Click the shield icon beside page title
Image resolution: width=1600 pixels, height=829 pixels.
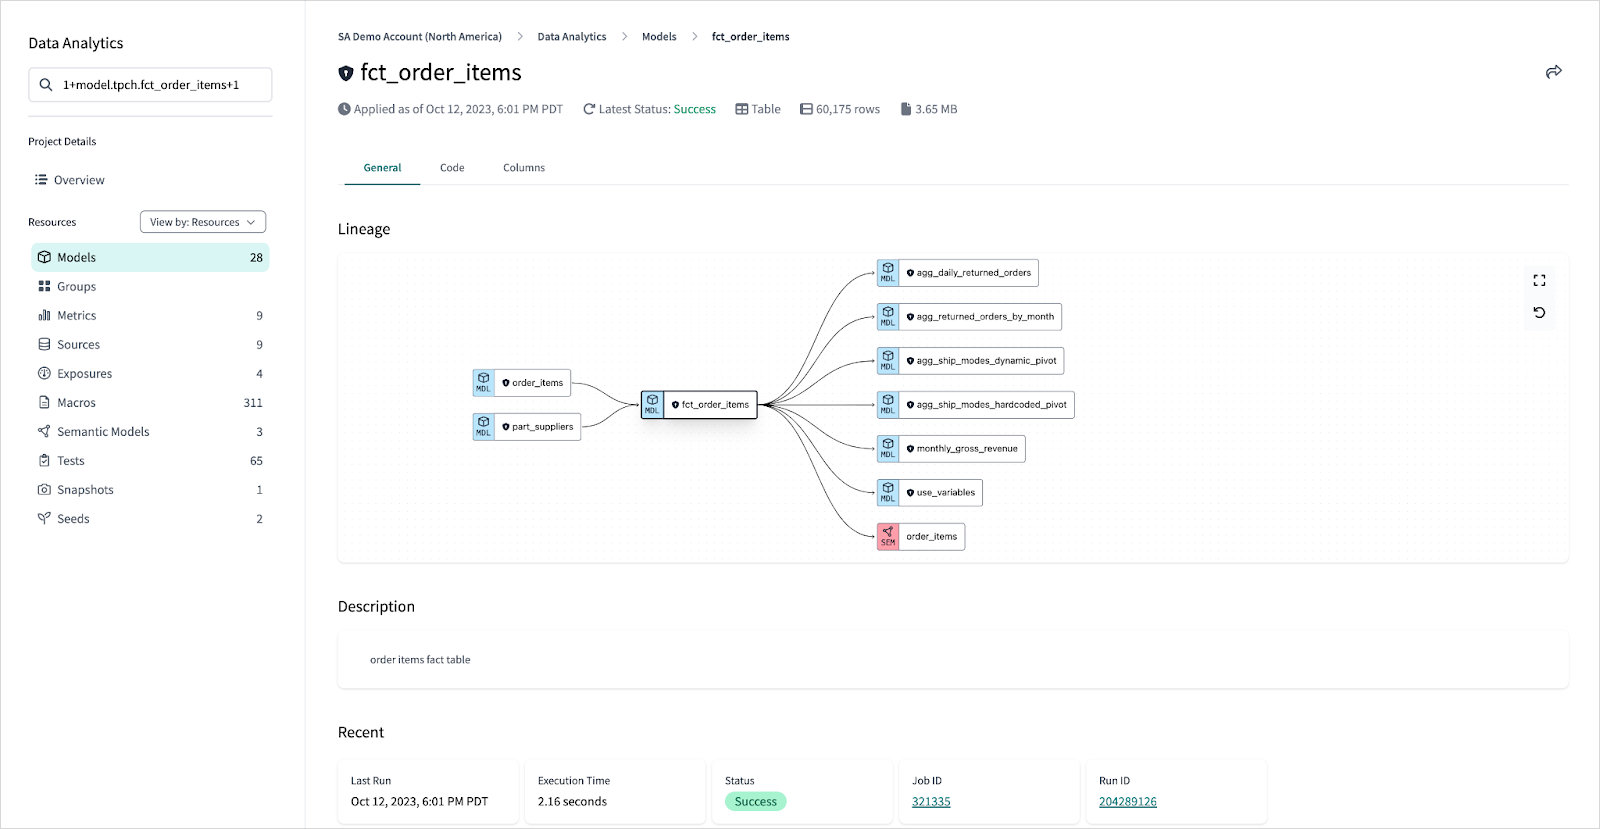point(346,73)
